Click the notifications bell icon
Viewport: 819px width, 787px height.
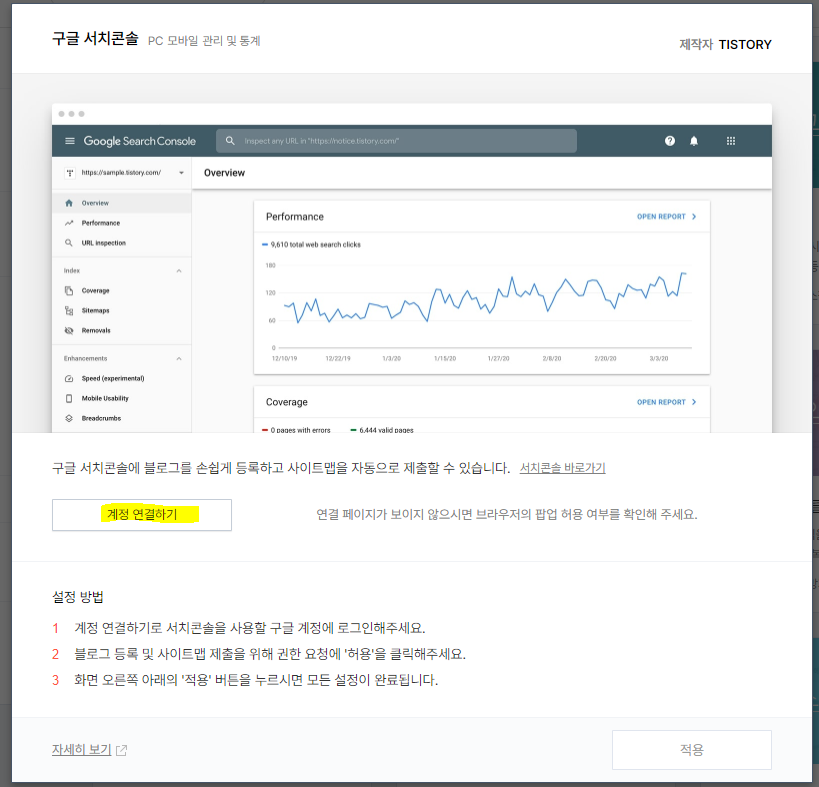click(x=694, y=141)
